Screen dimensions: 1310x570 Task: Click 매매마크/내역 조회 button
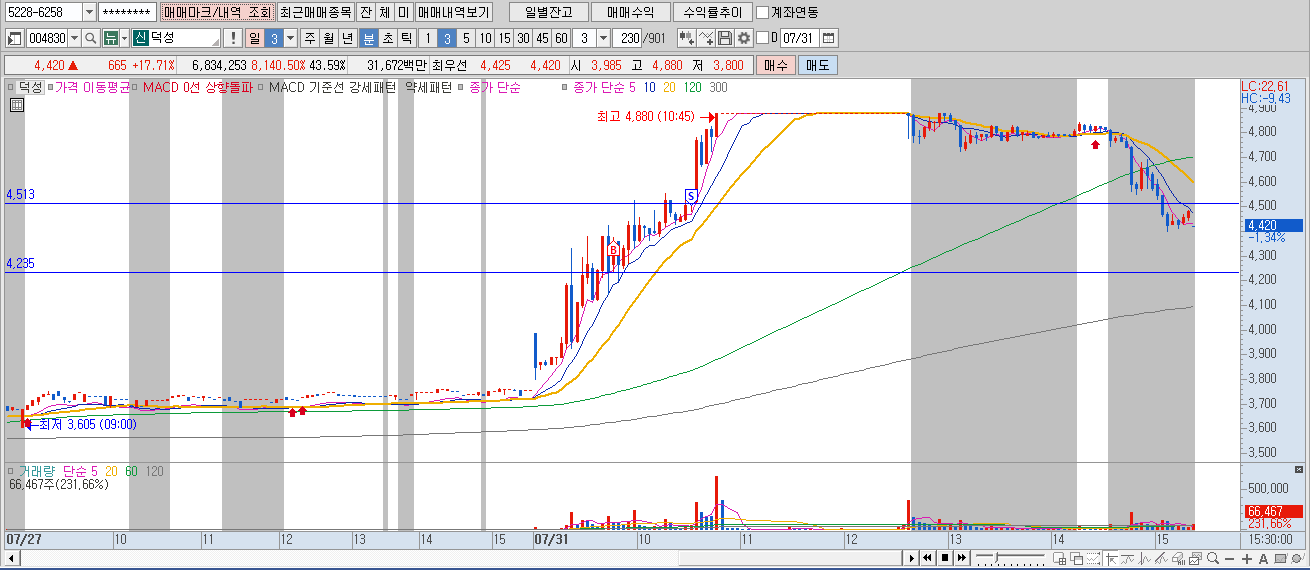pos(218,12)
